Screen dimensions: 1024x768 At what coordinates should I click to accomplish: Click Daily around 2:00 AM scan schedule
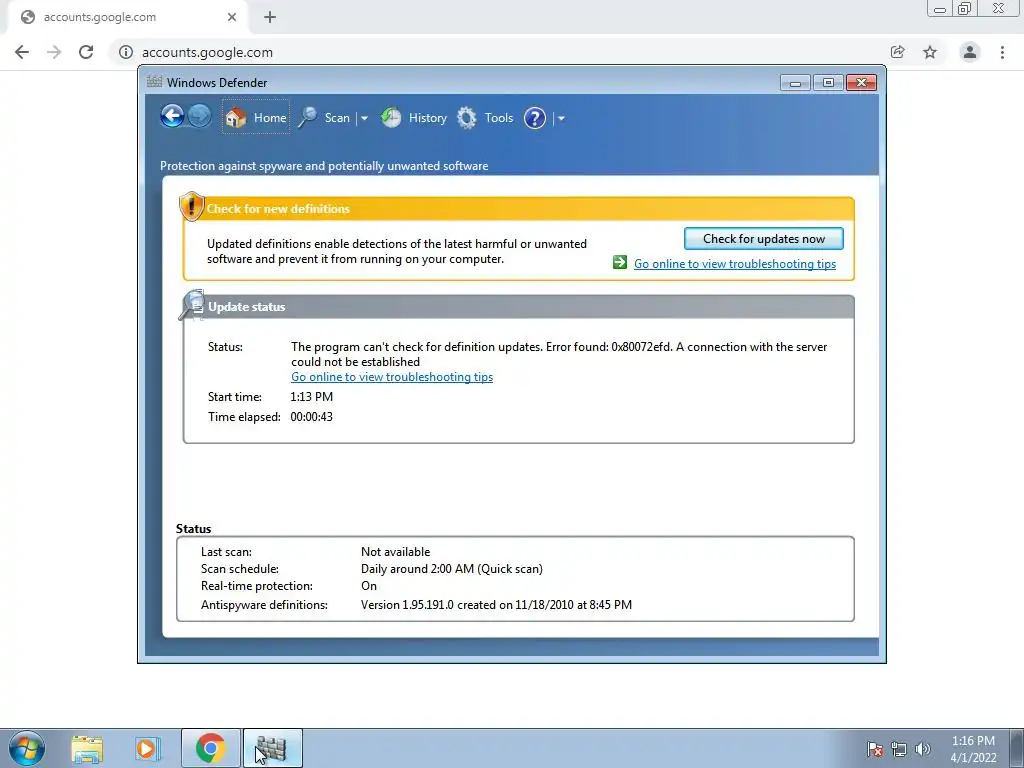coord(452,569)
